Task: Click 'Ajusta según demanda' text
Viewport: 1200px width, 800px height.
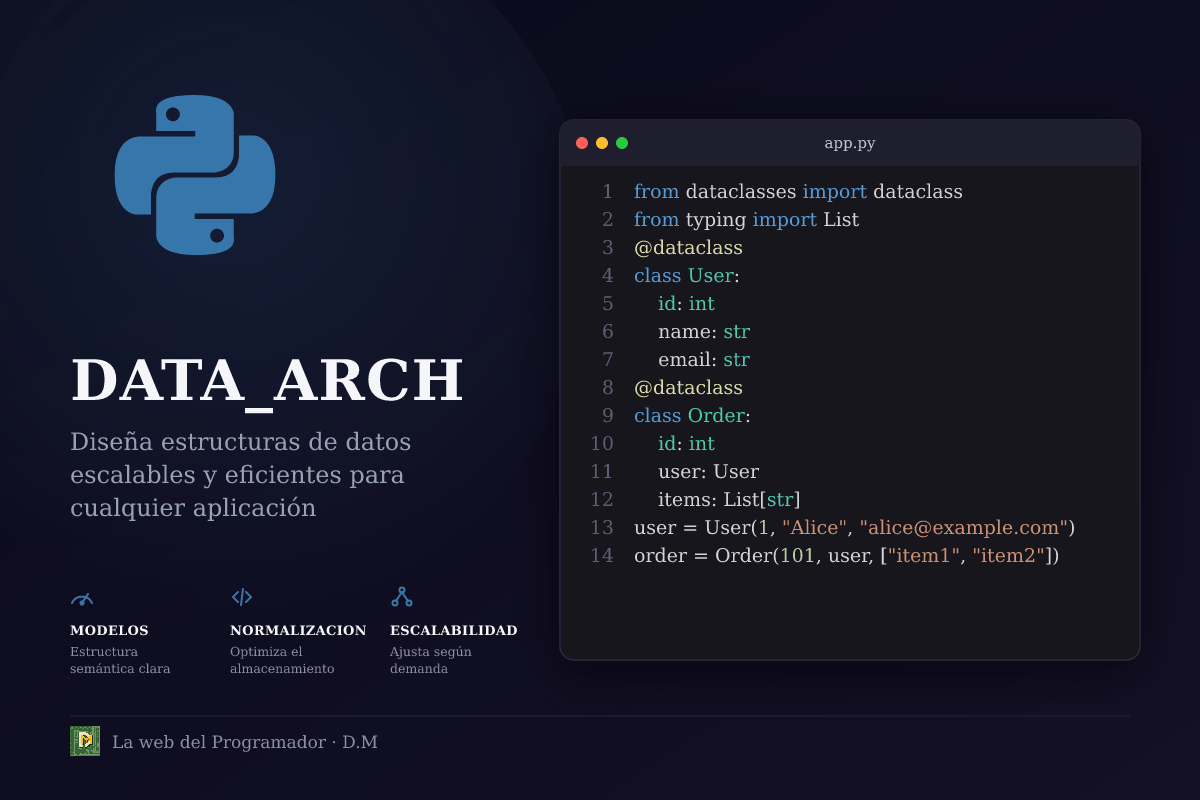Action: click(x=431, y=660)
